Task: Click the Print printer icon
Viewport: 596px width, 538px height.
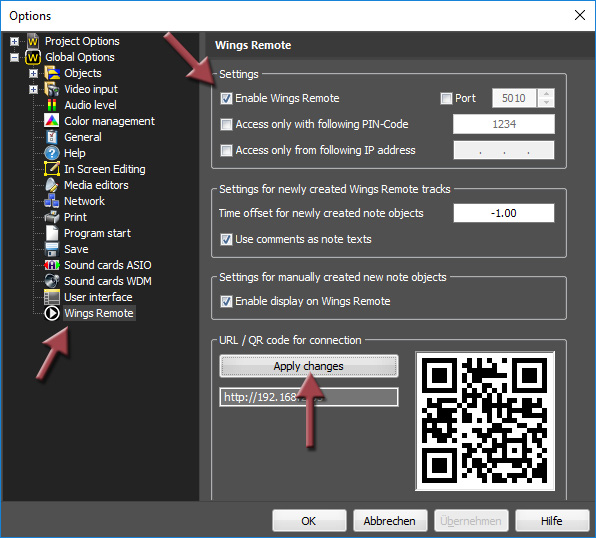Action: pyautogui.click(x=52, y=217)
